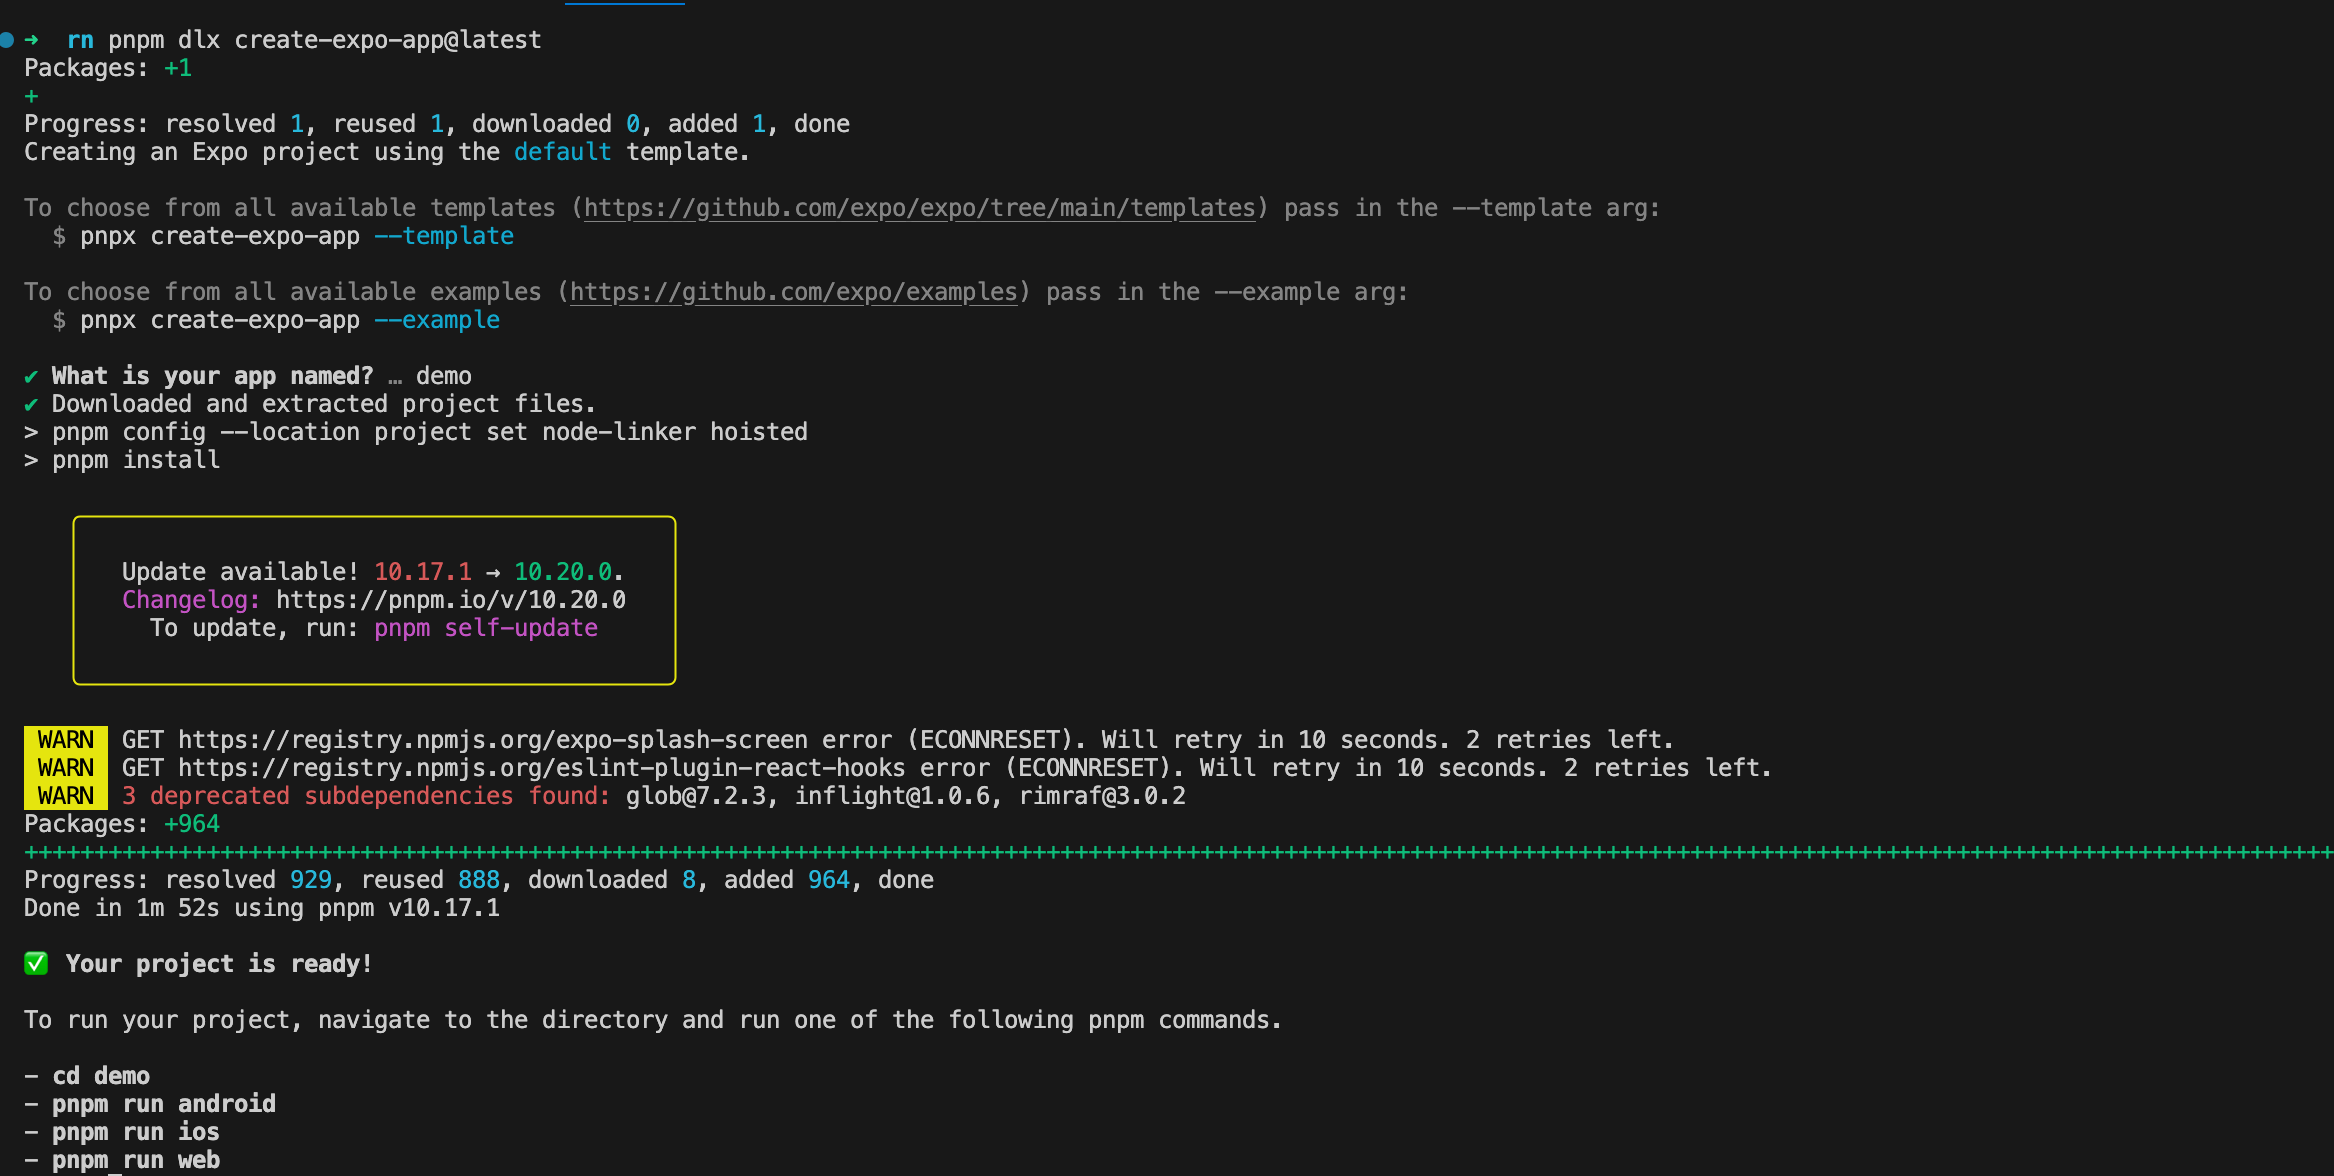The height and width of the screenshot is (1176, 2334).
Task: Click the pnpm self-update command text
Action: coord(486,628)
